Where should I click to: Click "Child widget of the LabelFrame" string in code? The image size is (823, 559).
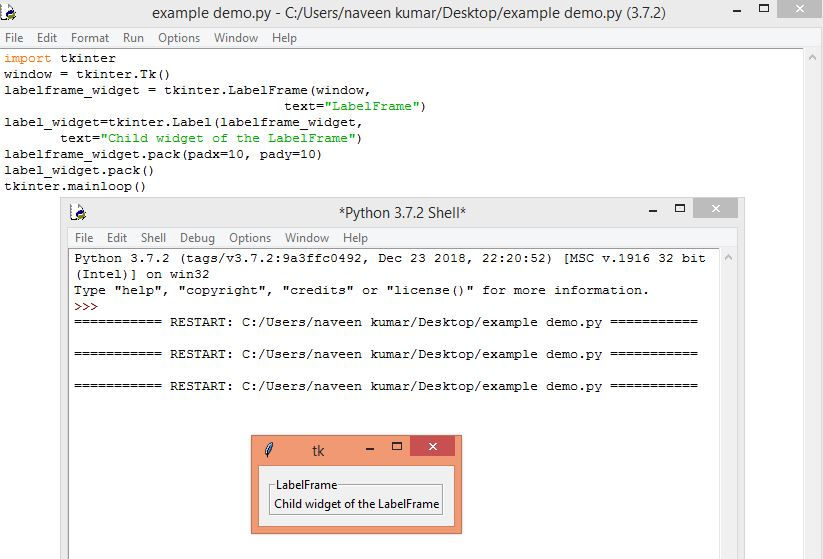pyautogui.click(x=228, y=138)
